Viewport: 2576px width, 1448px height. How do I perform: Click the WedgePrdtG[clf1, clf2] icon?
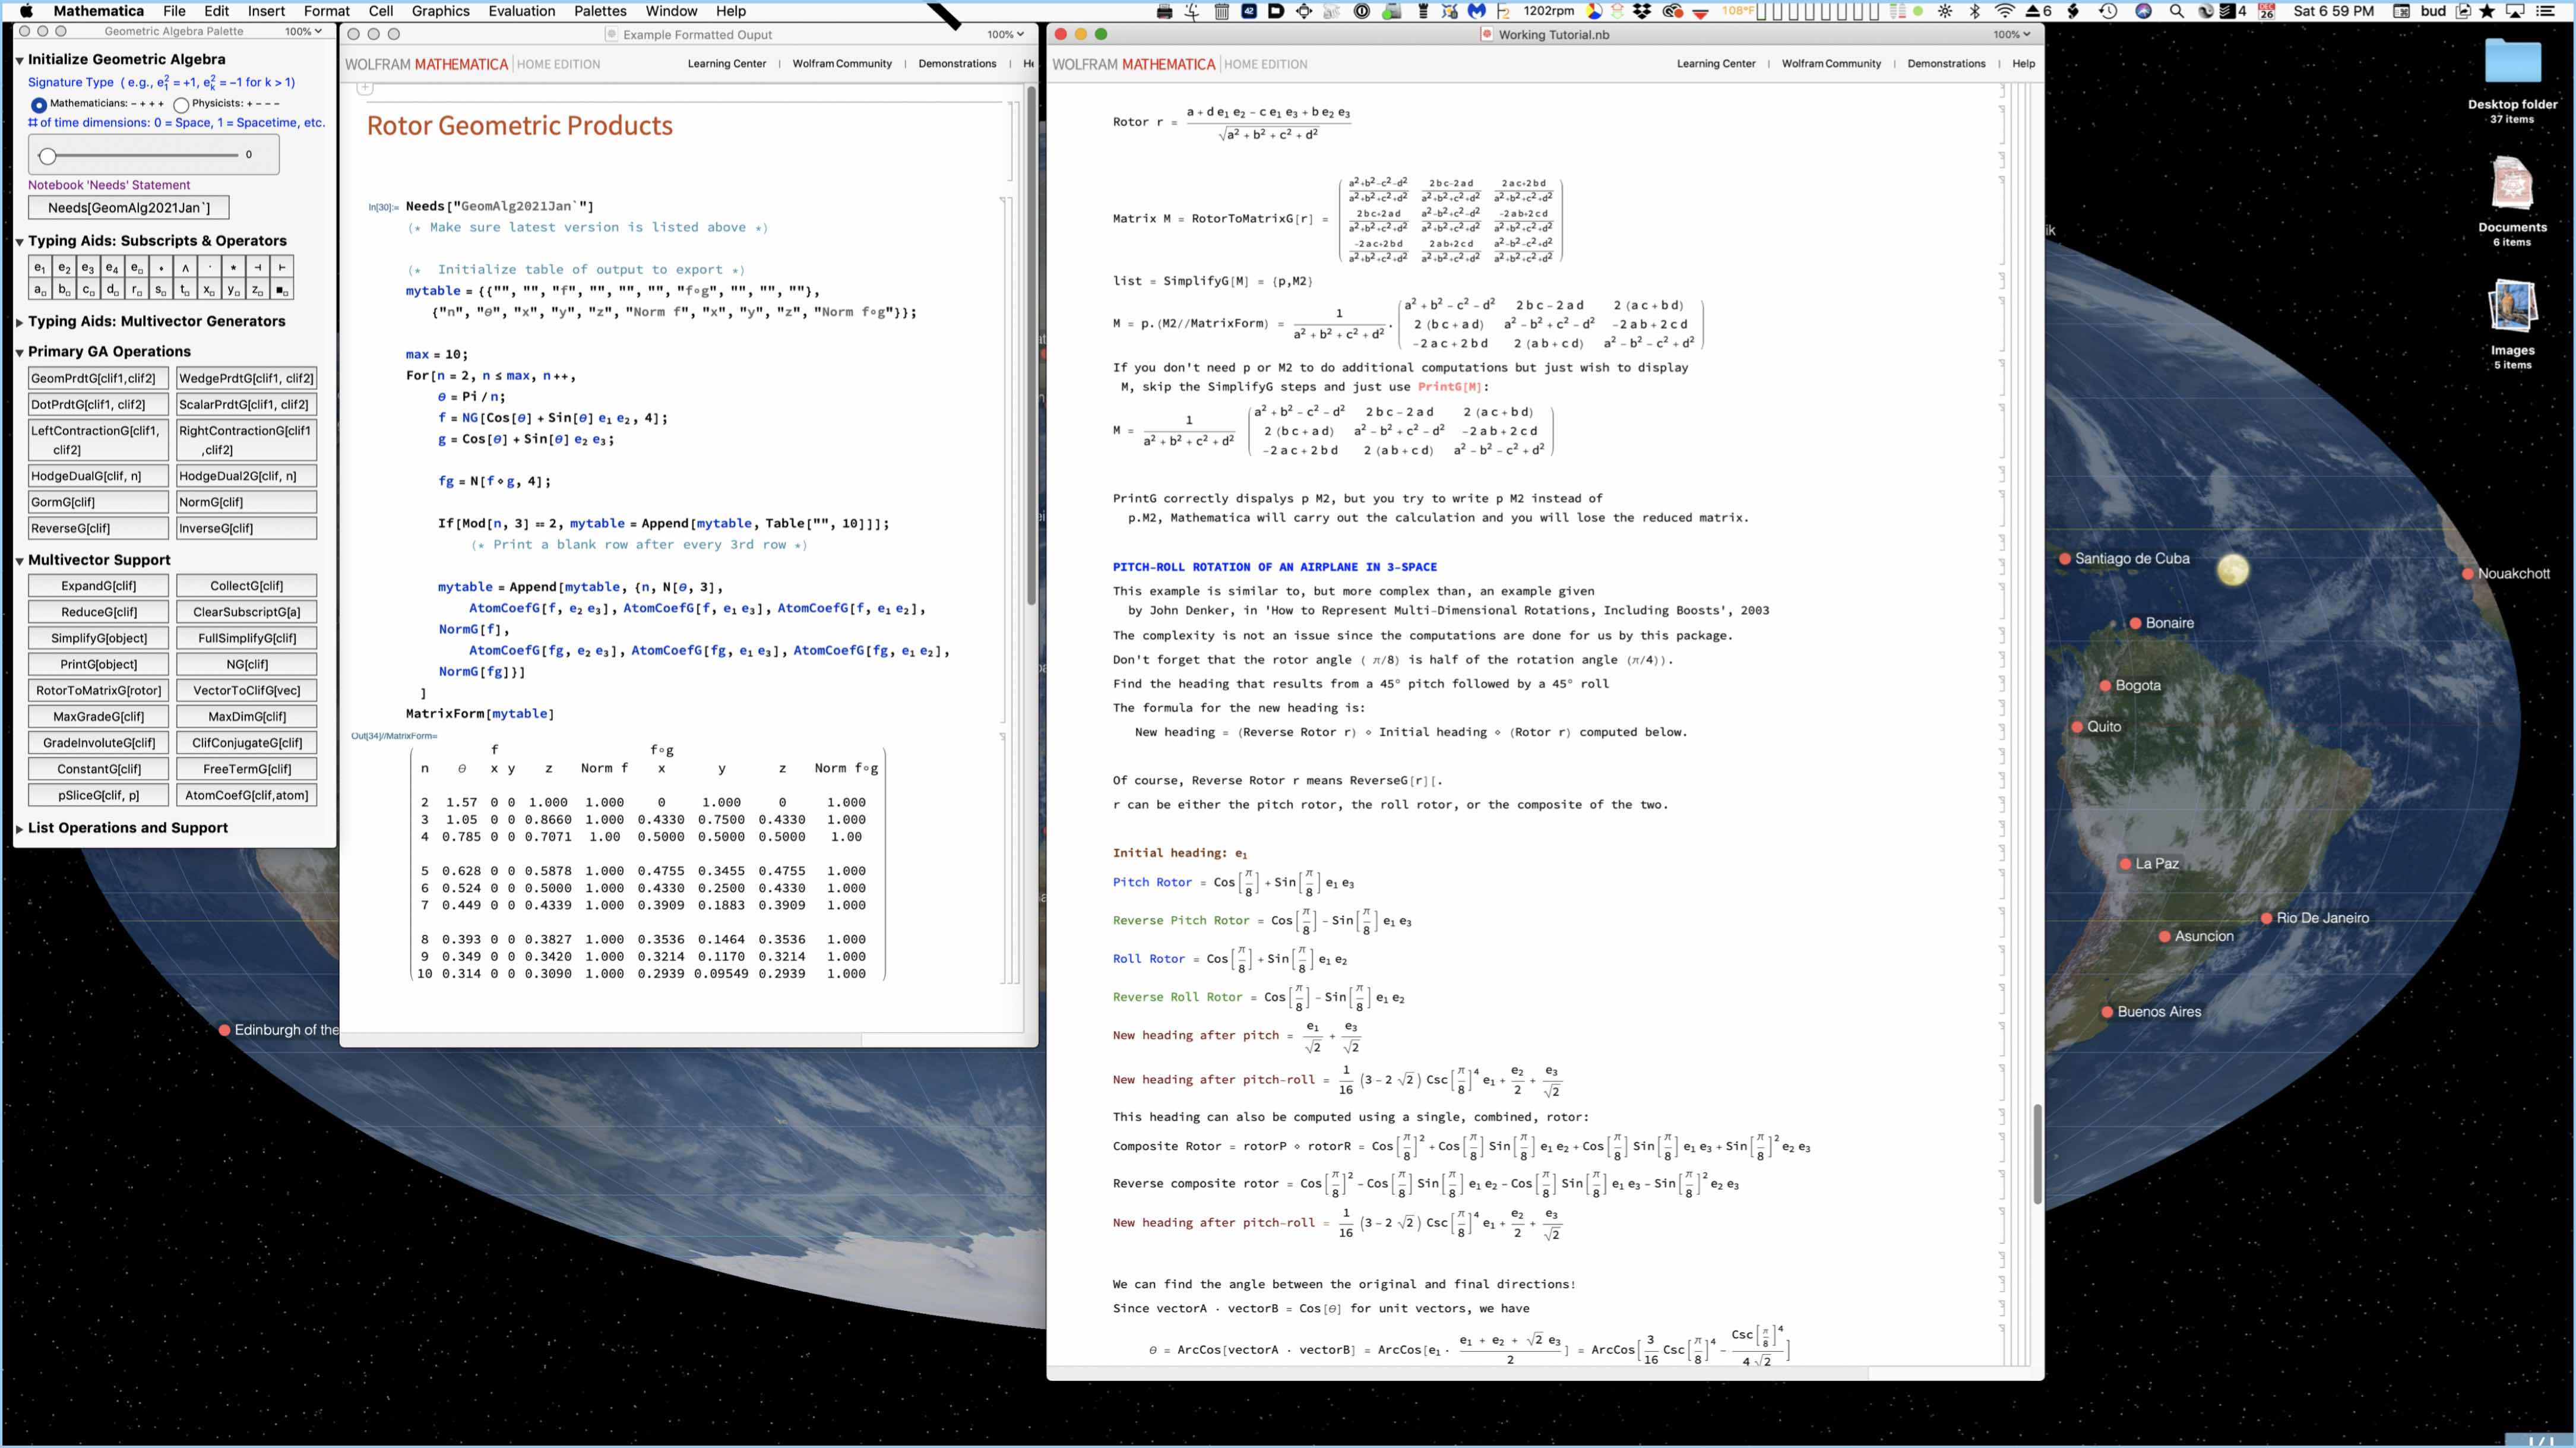point(244,377)
